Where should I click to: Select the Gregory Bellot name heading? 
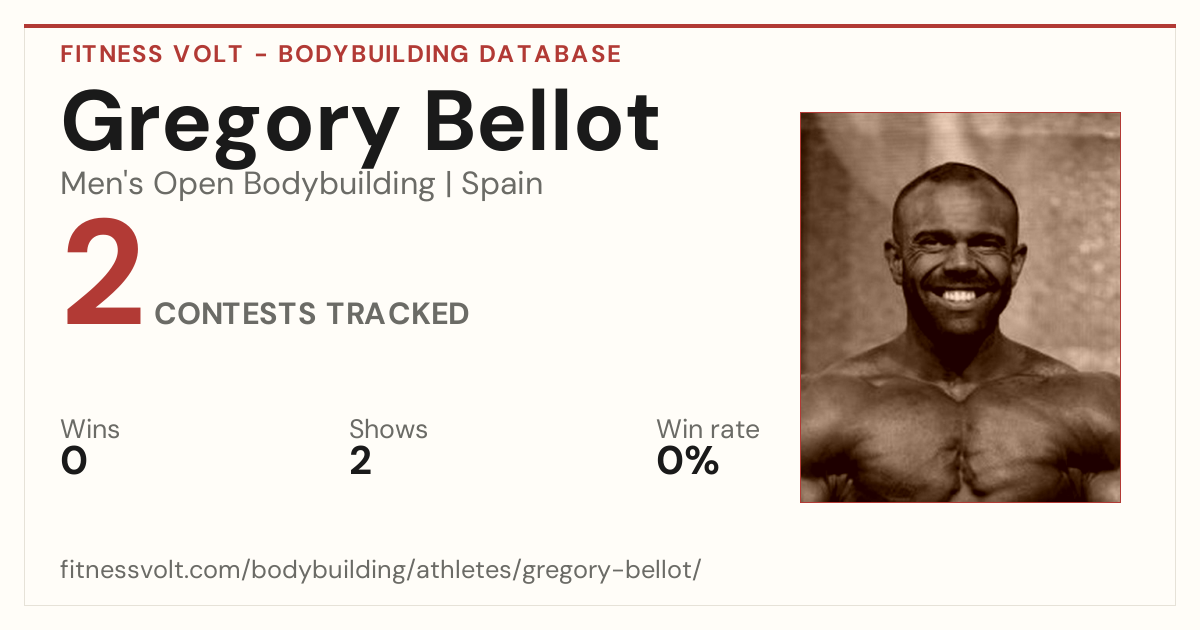tap(360, 125)
